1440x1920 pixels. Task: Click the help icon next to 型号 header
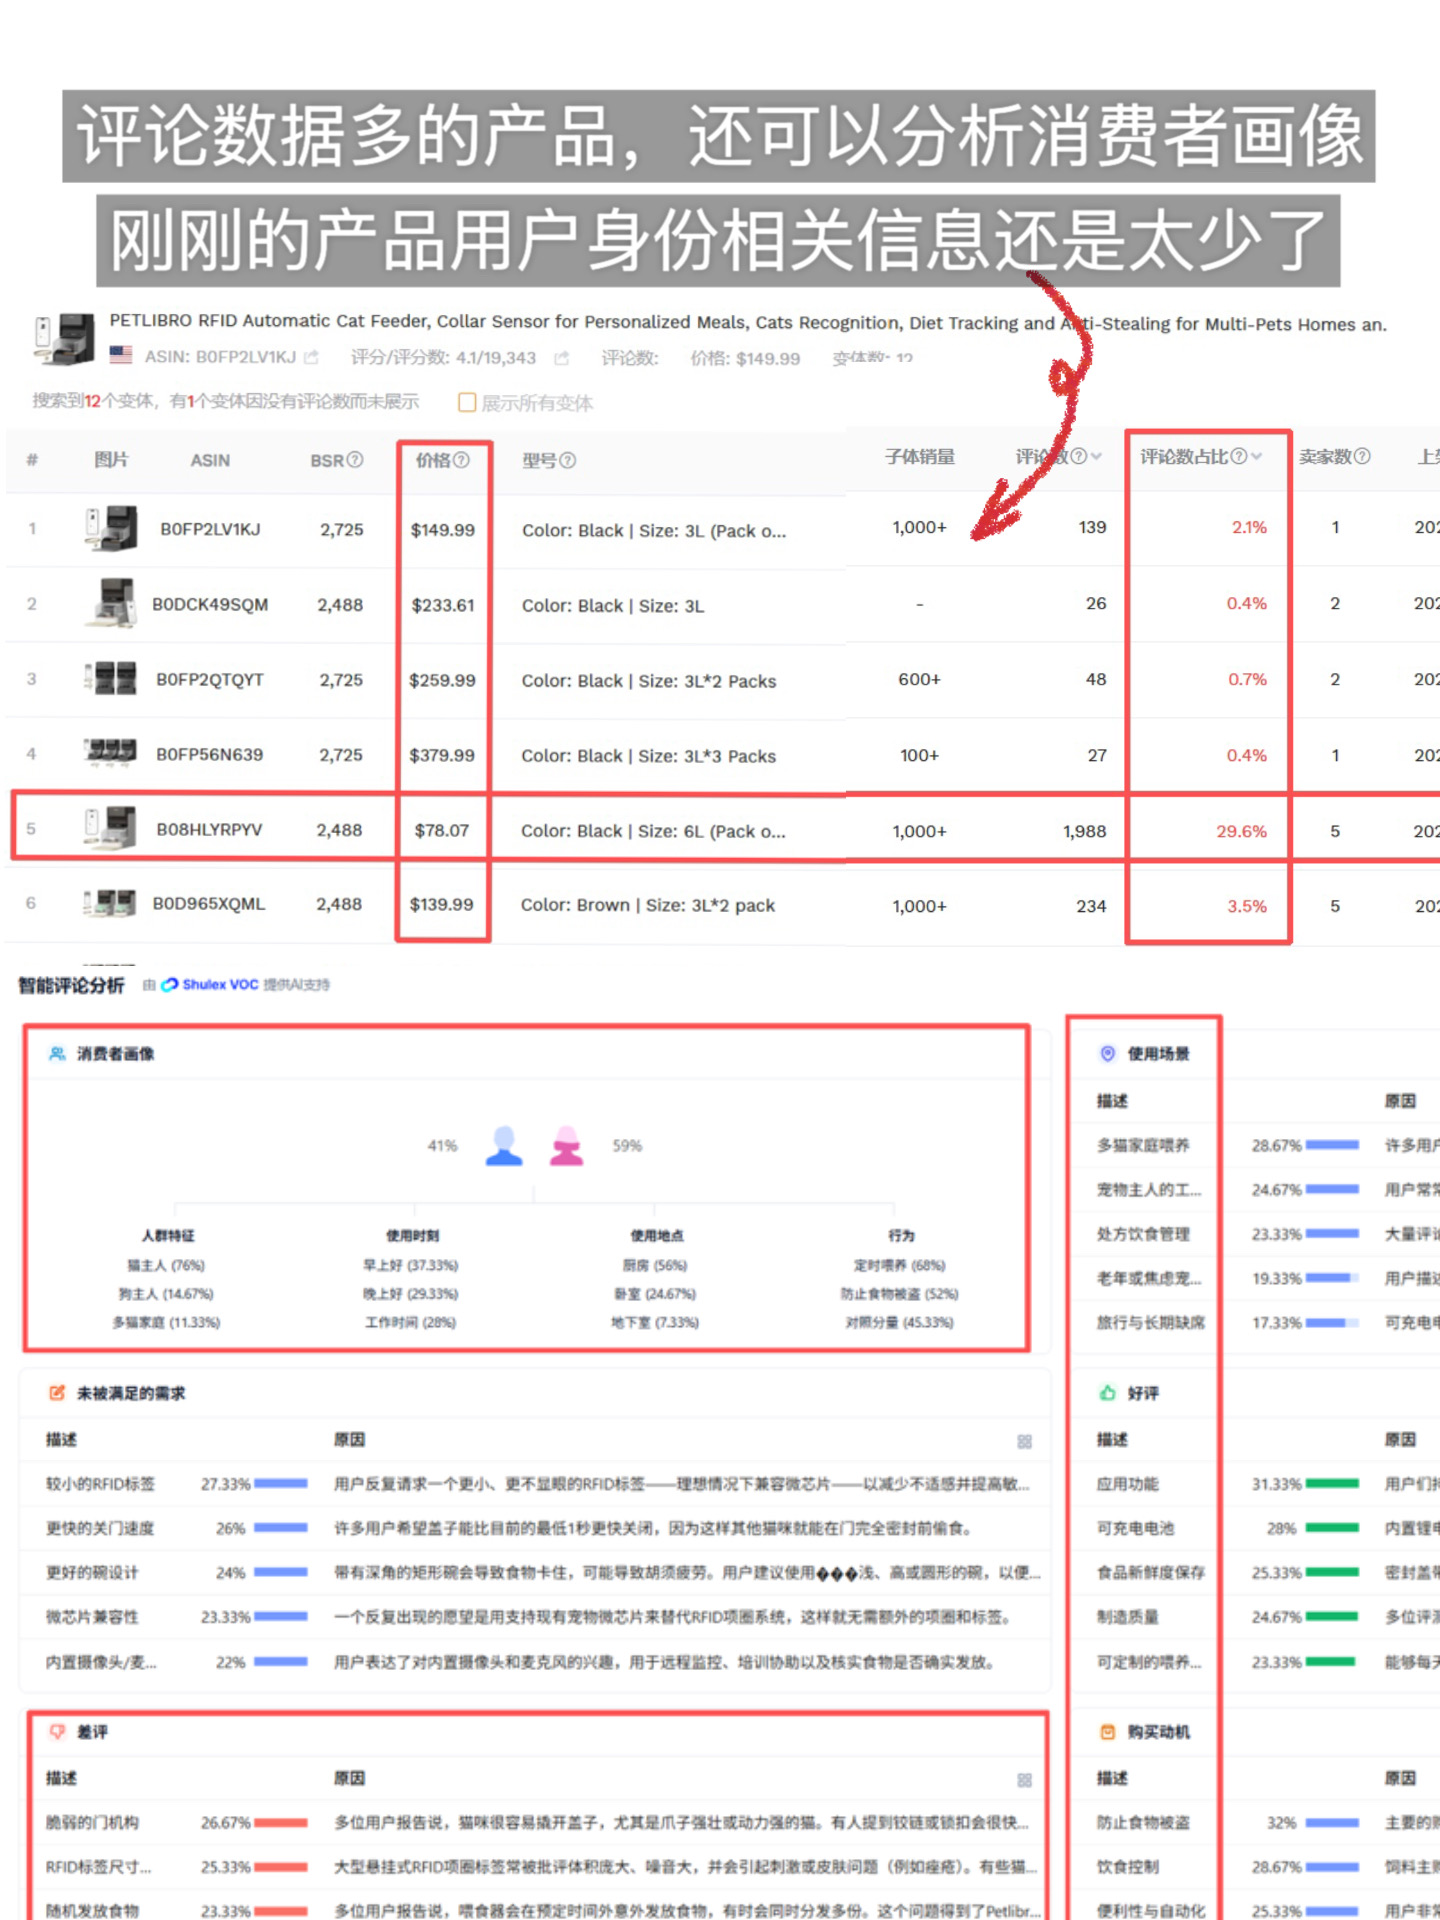click(568, 460)
